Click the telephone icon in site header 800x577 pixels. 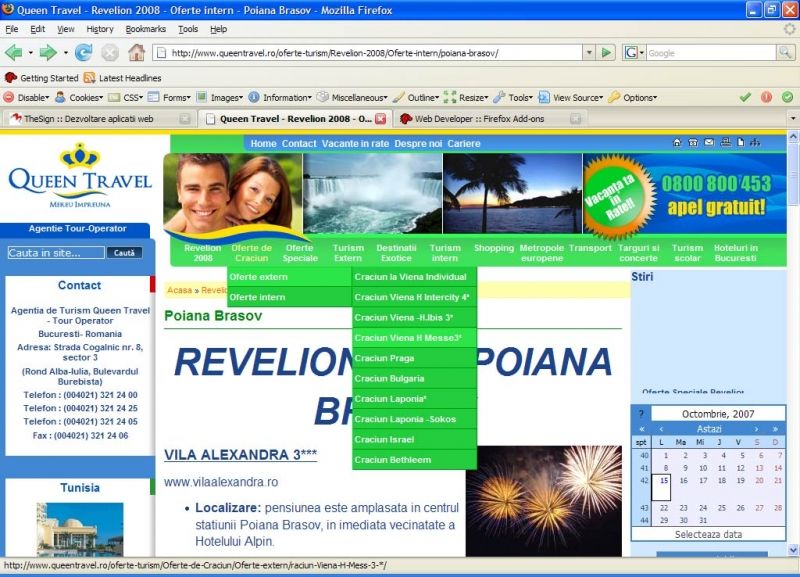pyautogui.click(x=693, y=143)
